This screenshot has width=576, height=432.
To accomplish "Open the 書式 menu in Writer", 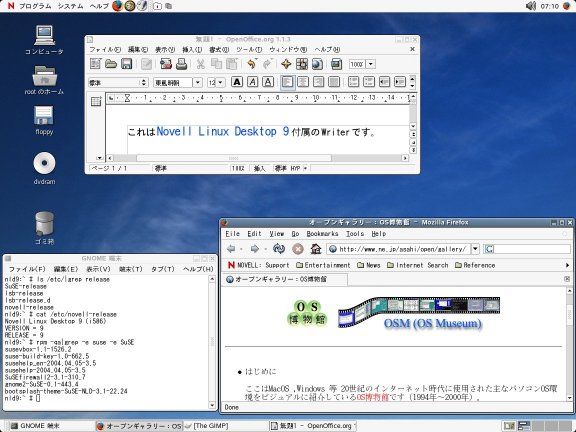I will 219,49.
